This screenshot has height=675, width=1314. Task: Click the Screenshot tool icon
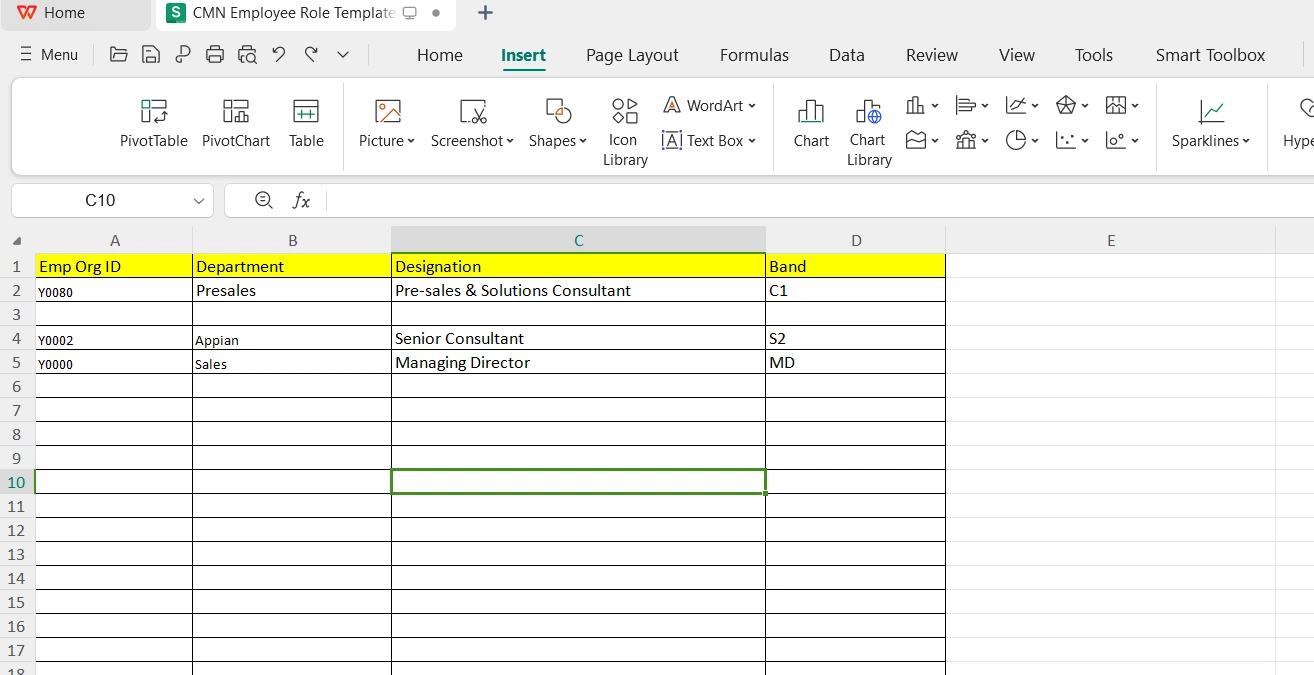(x=472, y=110)
